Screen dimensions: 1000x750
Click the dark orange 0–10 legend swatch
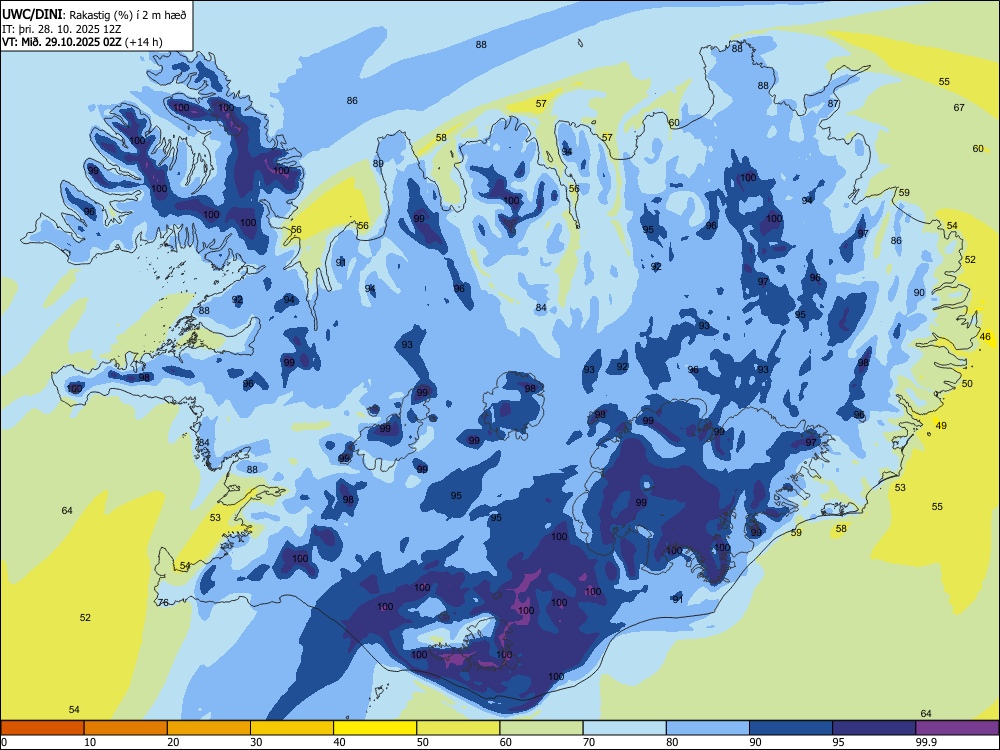coord(42,728)
